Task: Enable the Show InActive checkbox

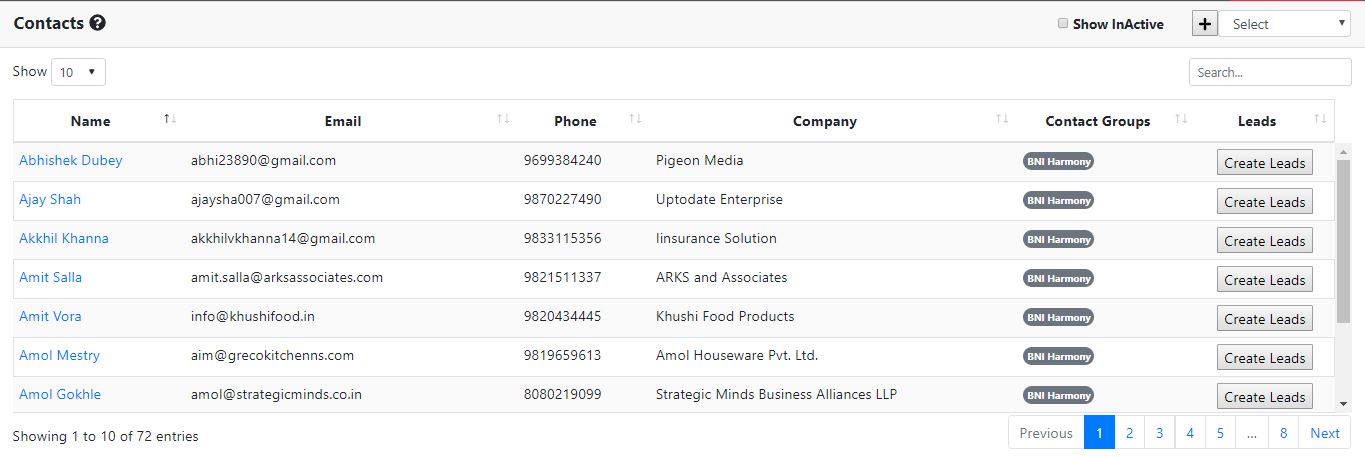Action: pos(1063,23)
